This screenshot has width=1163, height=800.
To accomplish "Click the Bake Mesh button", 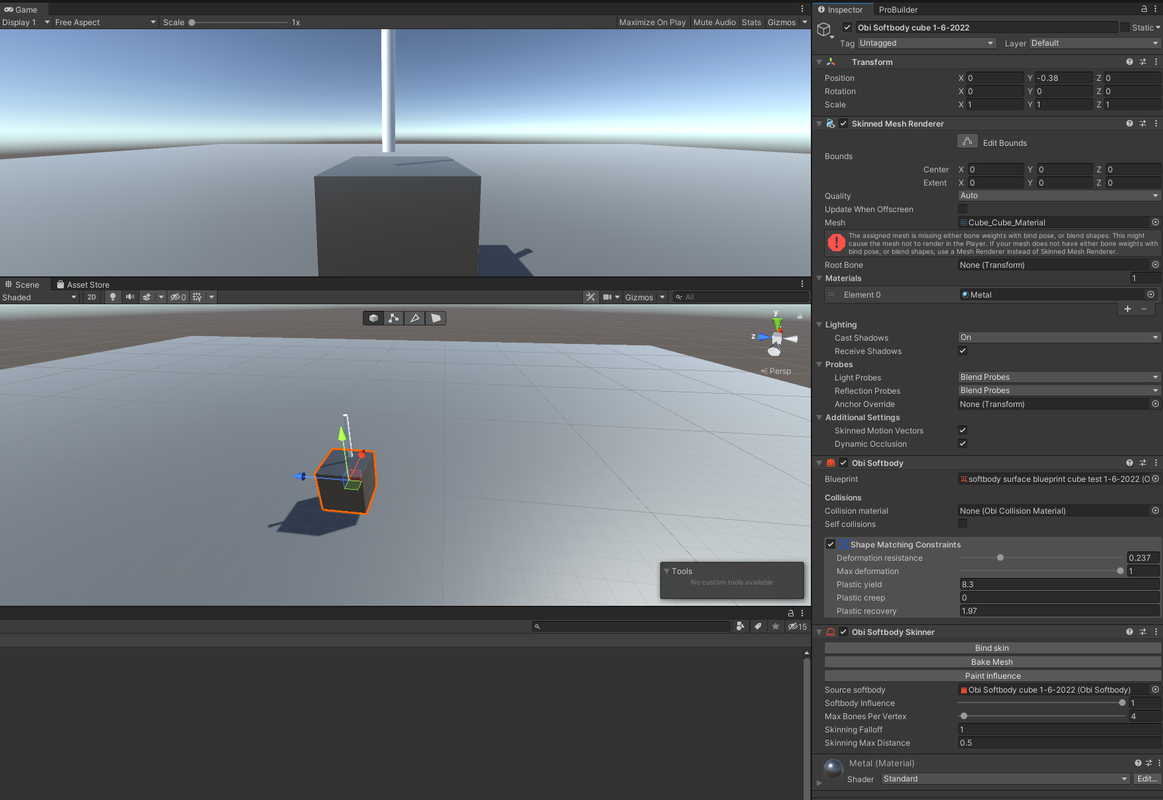I will click(992, 662).
